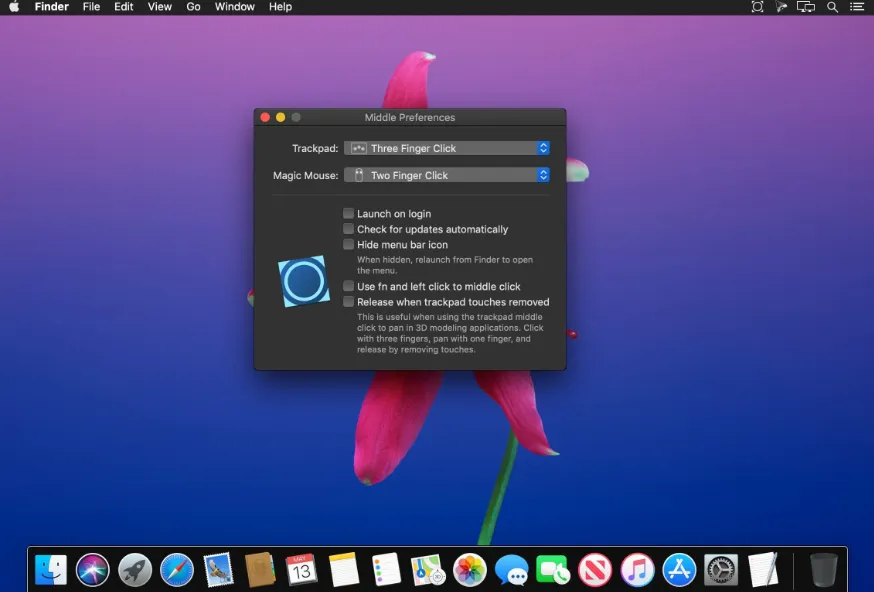The width and height of the screenshot is (874, 592).
Task: Open Messages speech bubble icon
Action: (512, 570)
